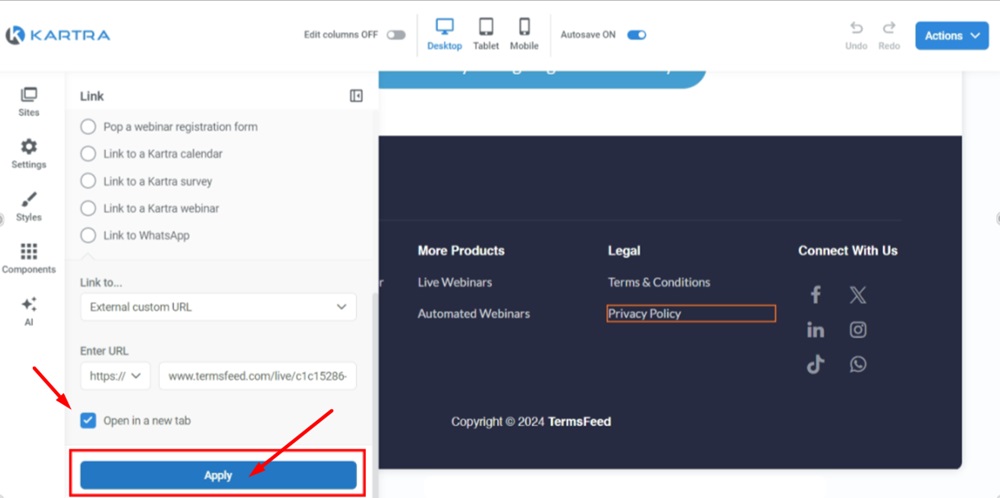The image size is (1000, 498).
Task: Redo the last change
Action: (889, 36)
